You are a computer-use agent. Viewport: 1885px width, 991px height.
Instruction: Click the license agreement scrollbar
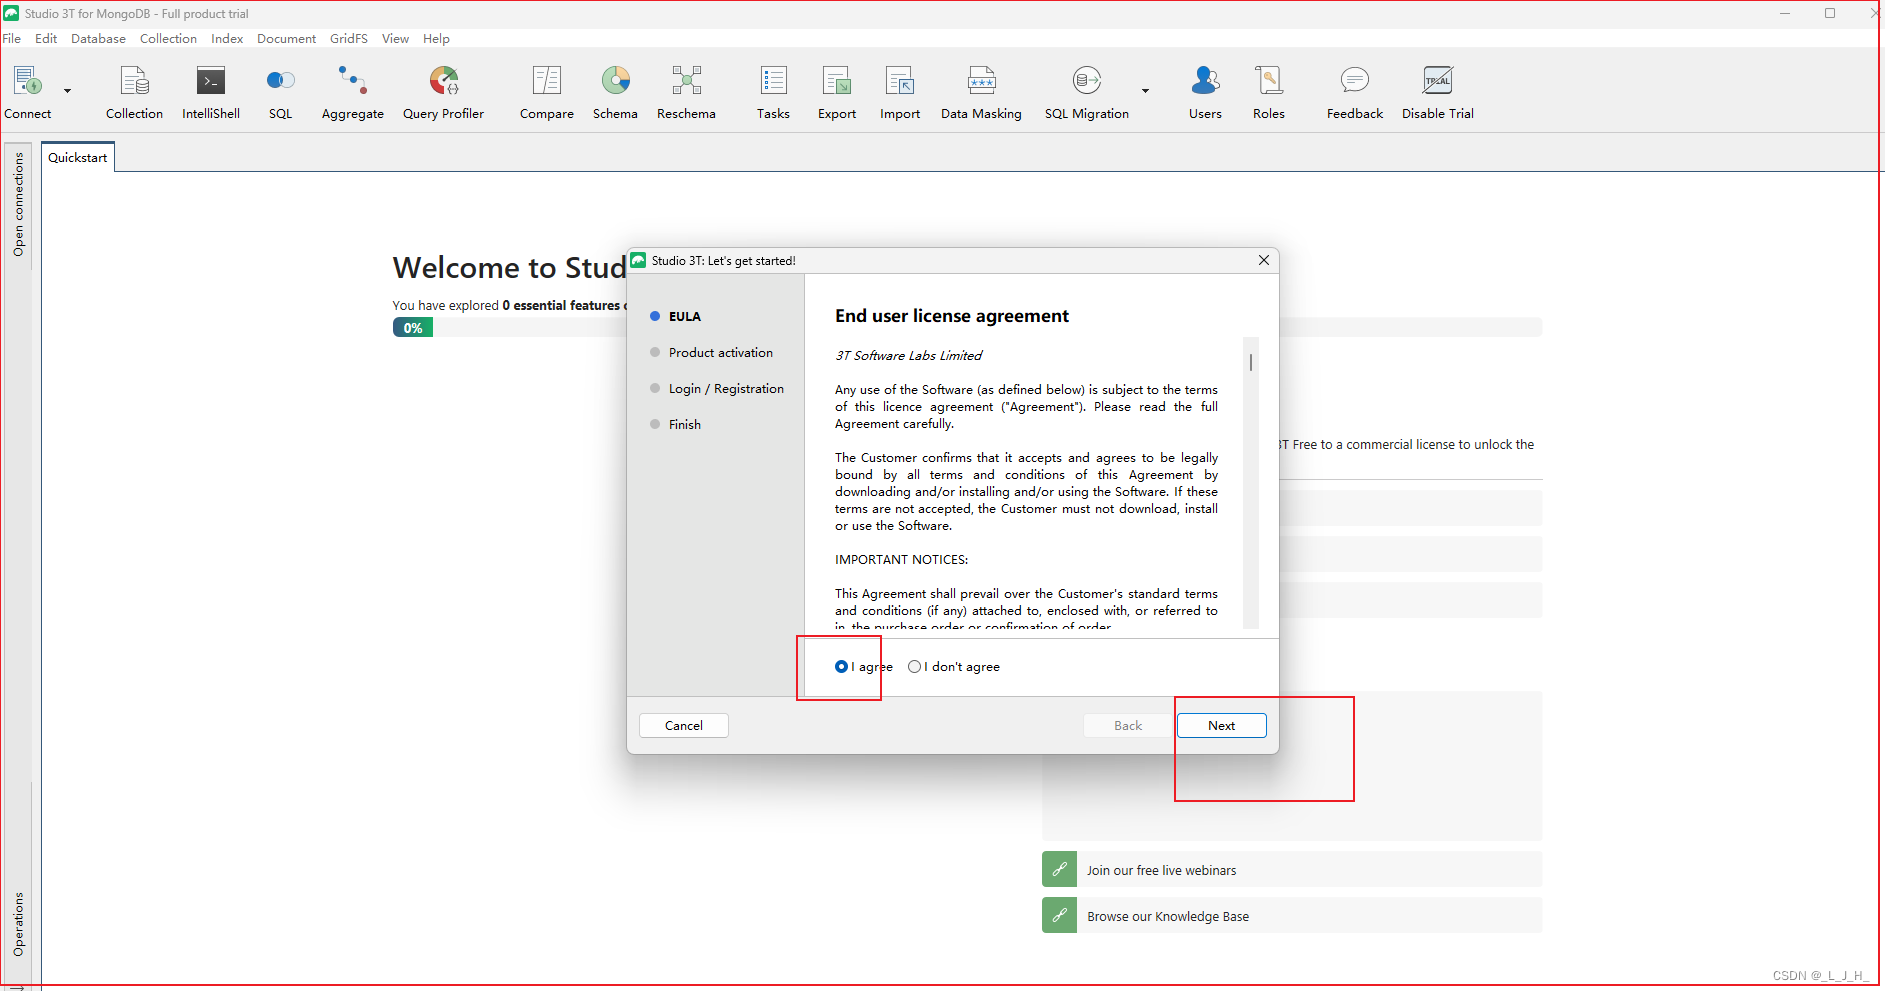tap(1250, 363)
